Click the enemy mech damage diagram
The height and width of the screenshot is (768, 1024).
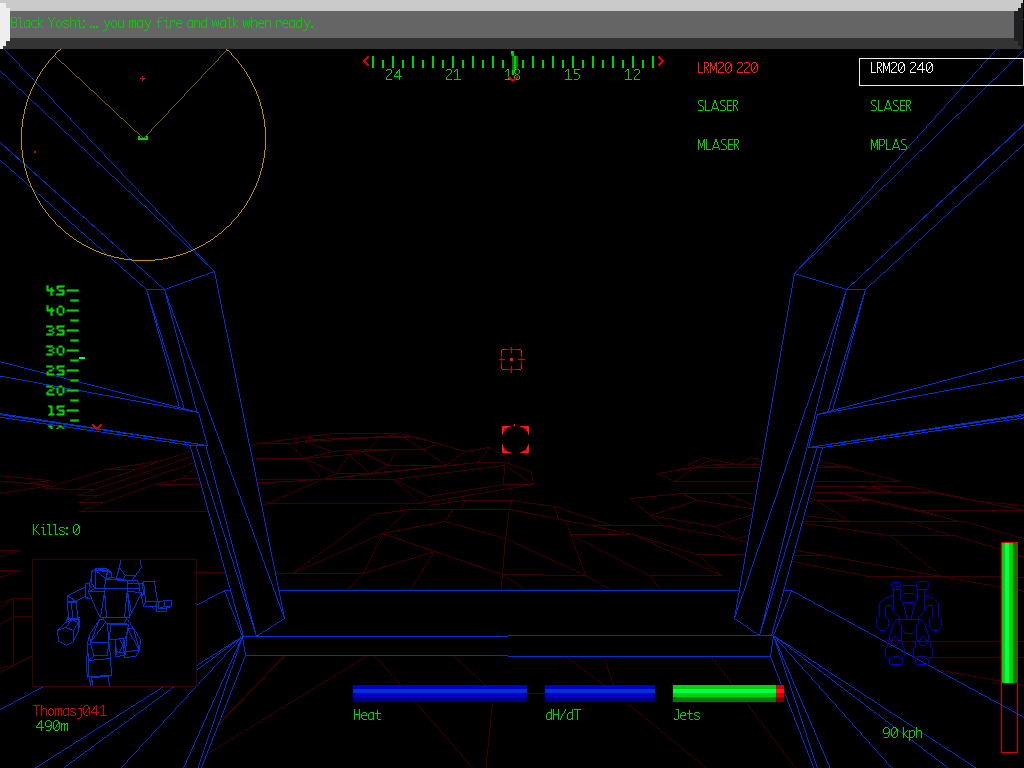click(x=113, y=622)
